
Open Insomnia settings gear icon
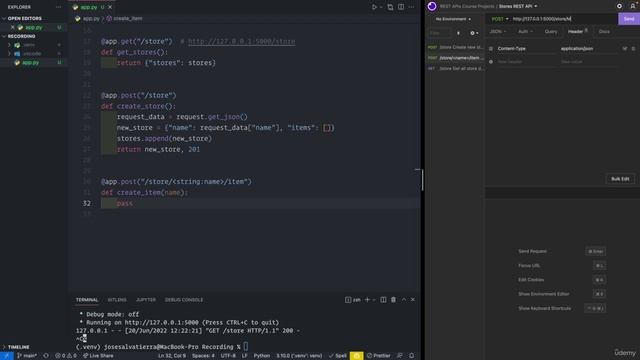pos(619,6)
